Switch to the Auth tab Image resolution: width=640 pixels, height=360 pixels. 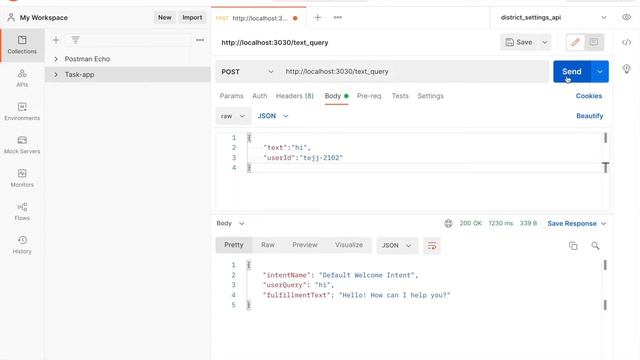tap(260, 96)
